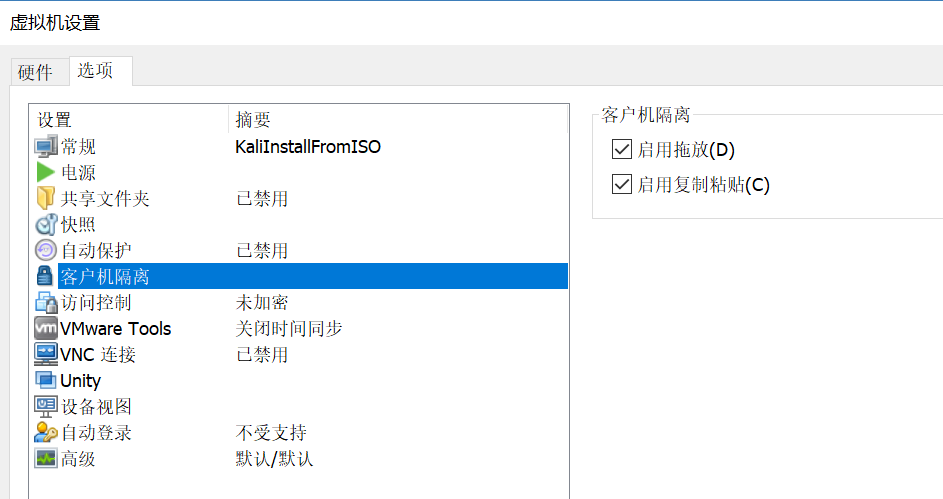
Task: Toggle the 启用拖放(D) checkbox
Action: [622, 150]
